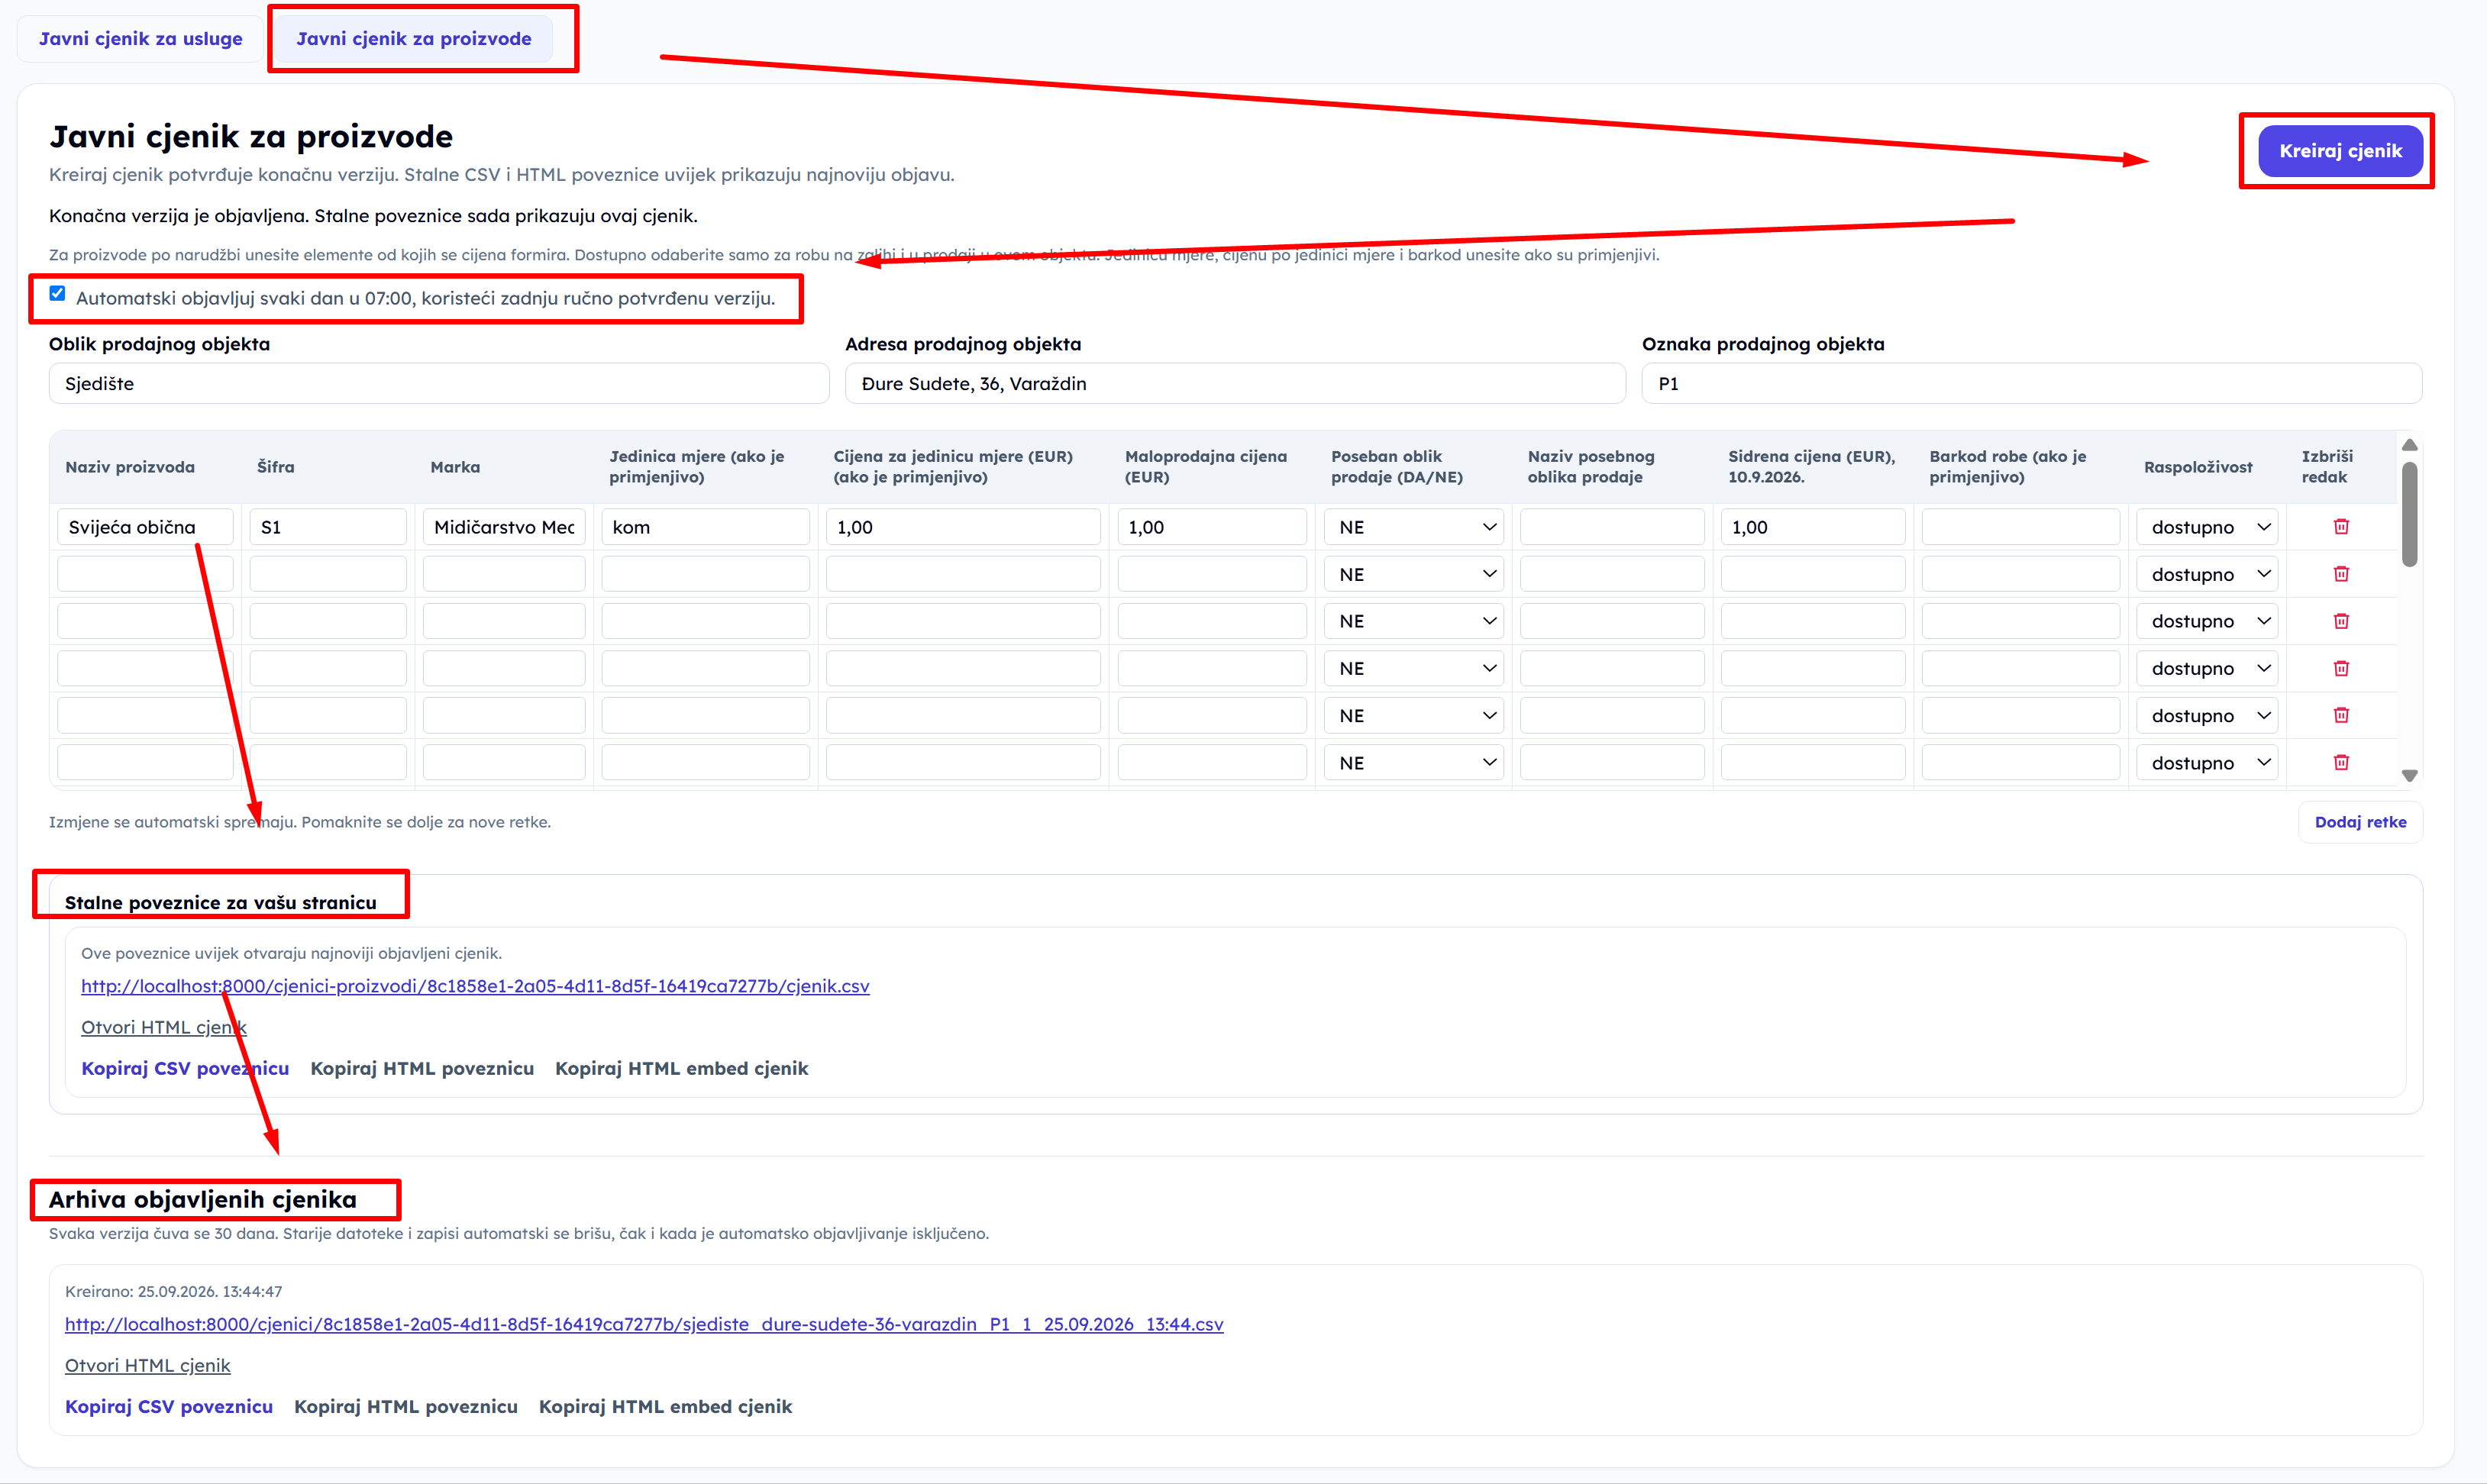This screenshot has width=2487, height=1484.
Task: Click Oblik prodajnog objekta field with Sjedište
Action: [439, 383]
